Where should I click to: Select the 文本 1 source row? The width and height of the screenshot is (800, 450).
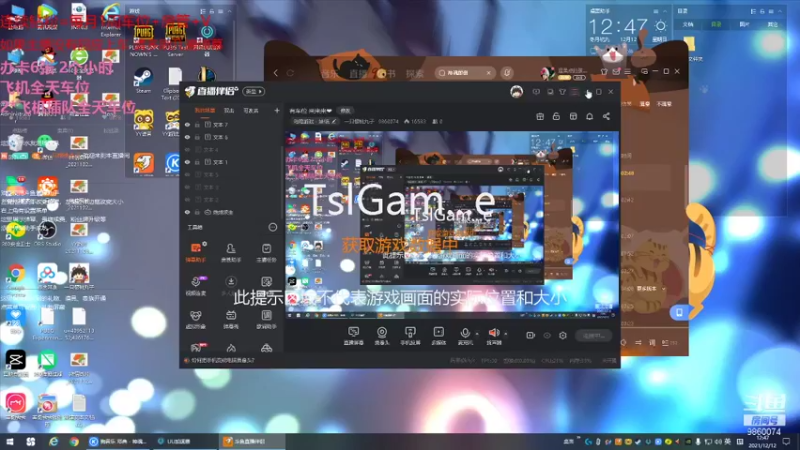(x=232, y=162)
